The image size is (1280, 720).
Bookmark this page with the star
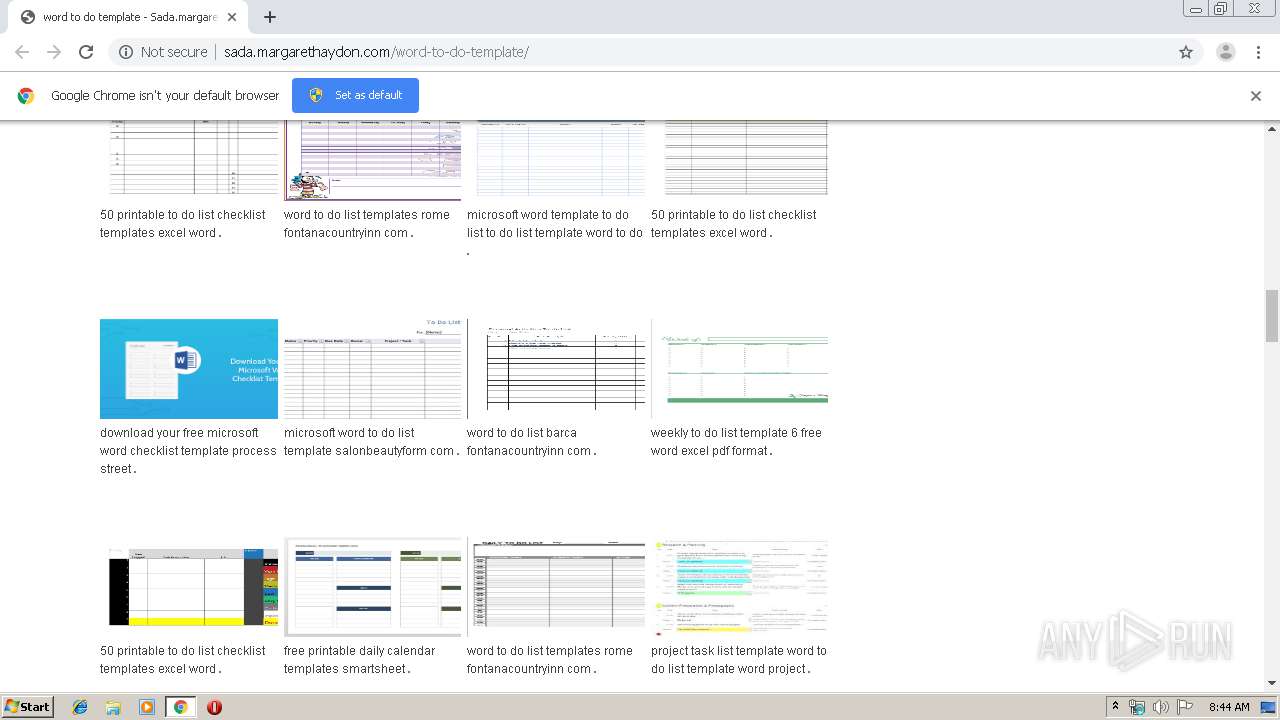[1186, 52]
